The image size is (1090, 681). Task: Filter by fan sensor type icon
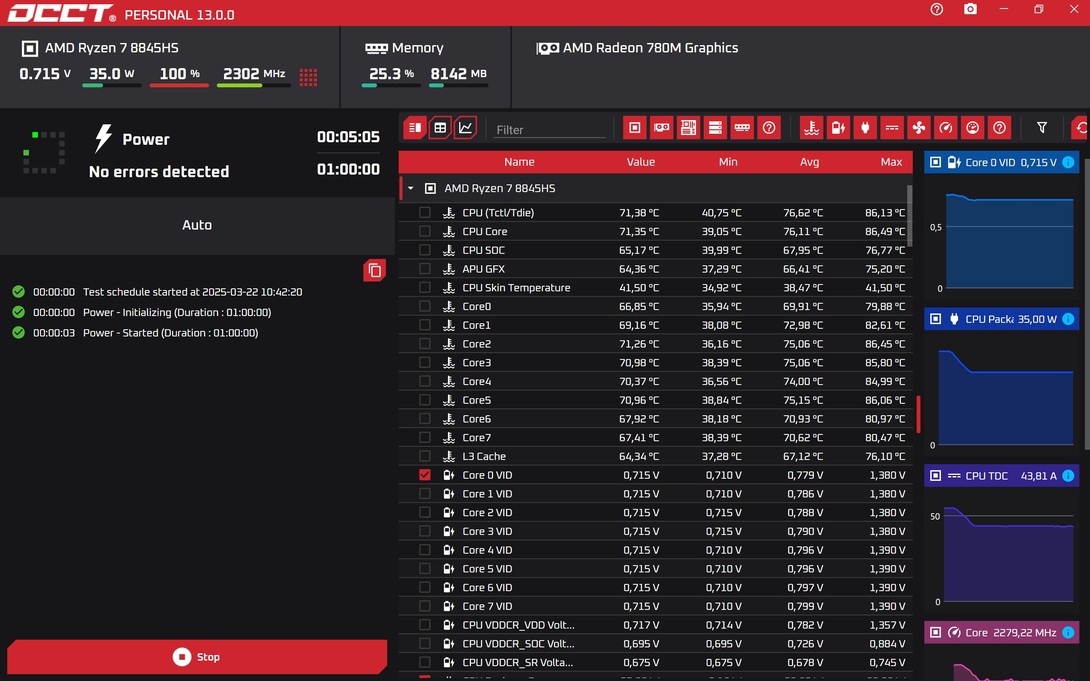click(919, 128)
